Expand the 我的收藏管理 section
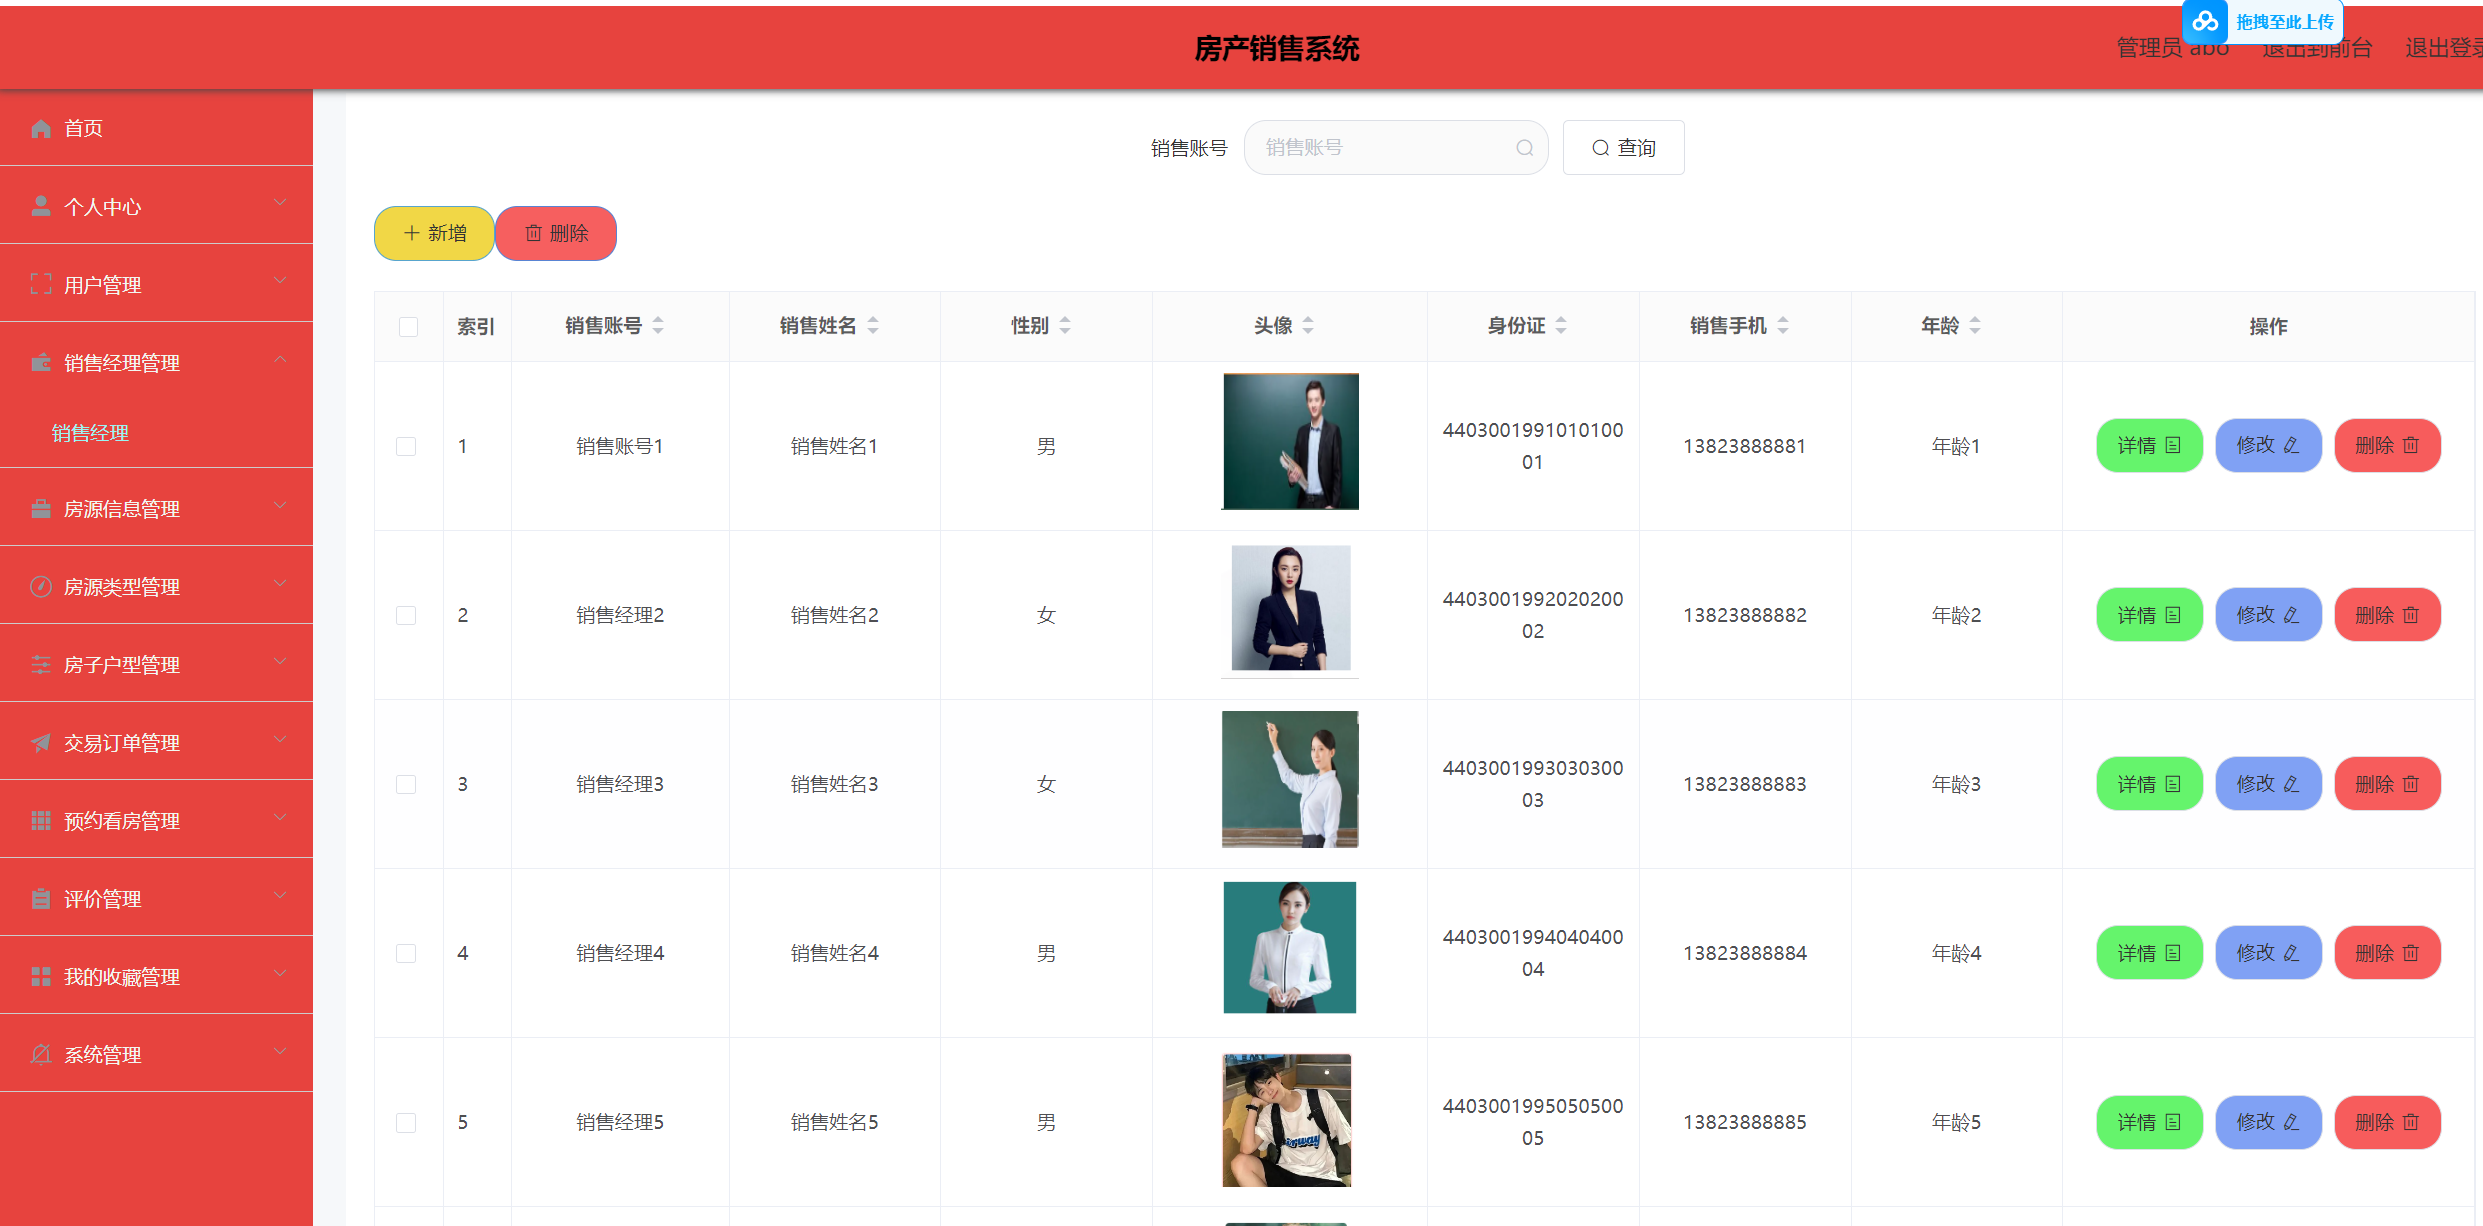 click(x=280, y=973)
